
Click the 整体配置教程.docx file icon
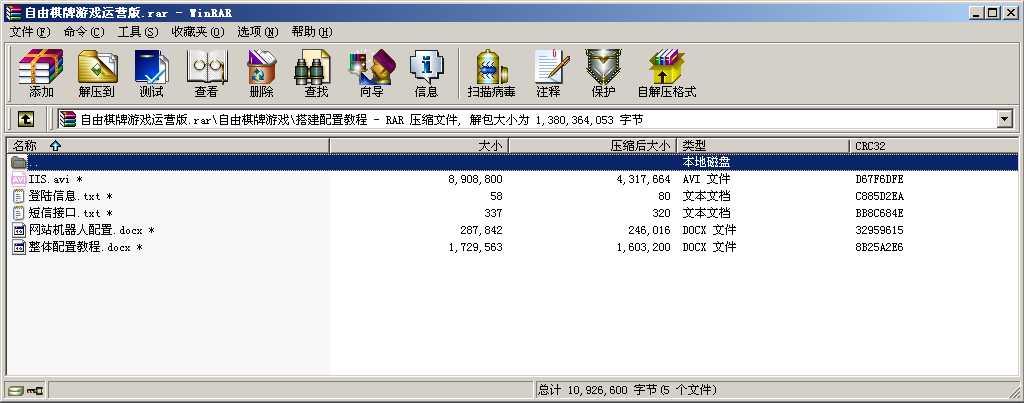(x=18, y=247)
